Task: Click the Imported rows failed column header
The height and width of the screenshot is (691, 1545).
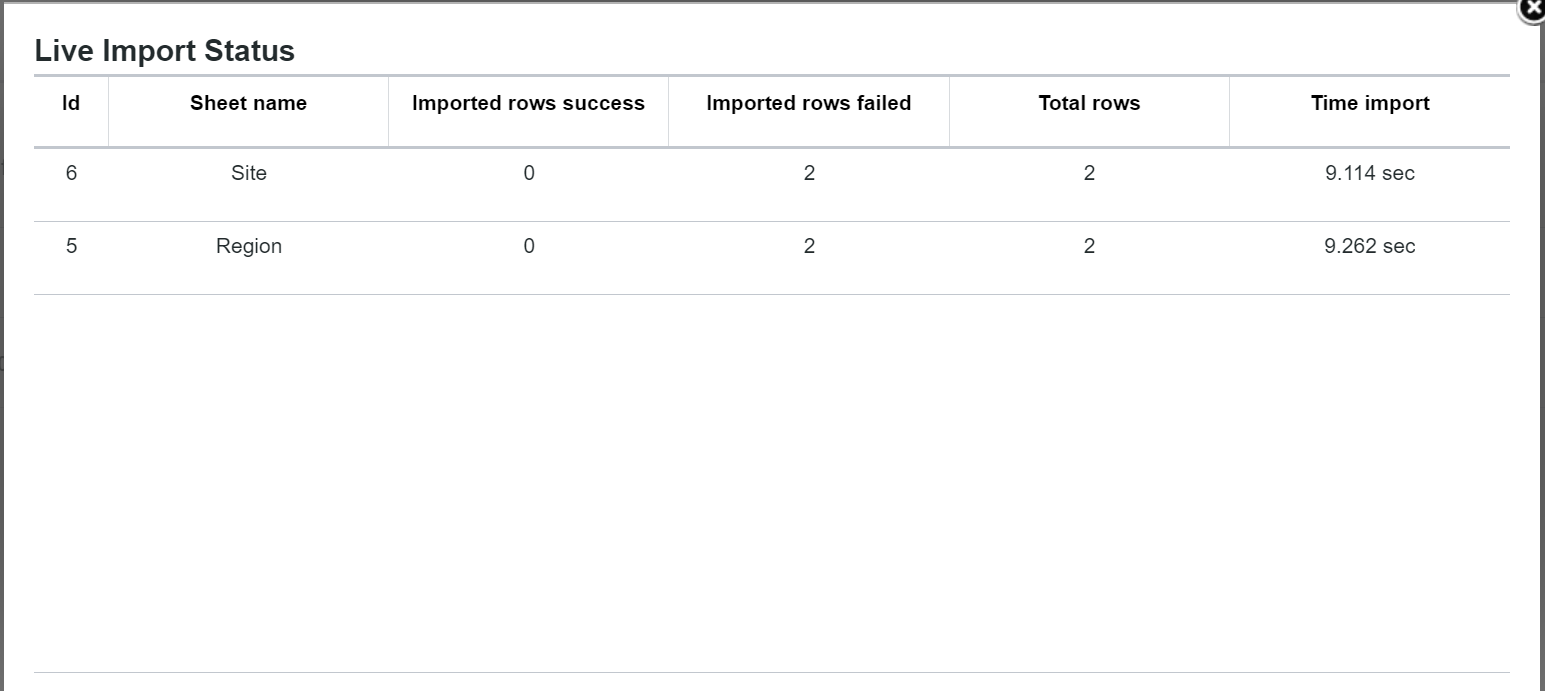Action: tap(808, 103)
